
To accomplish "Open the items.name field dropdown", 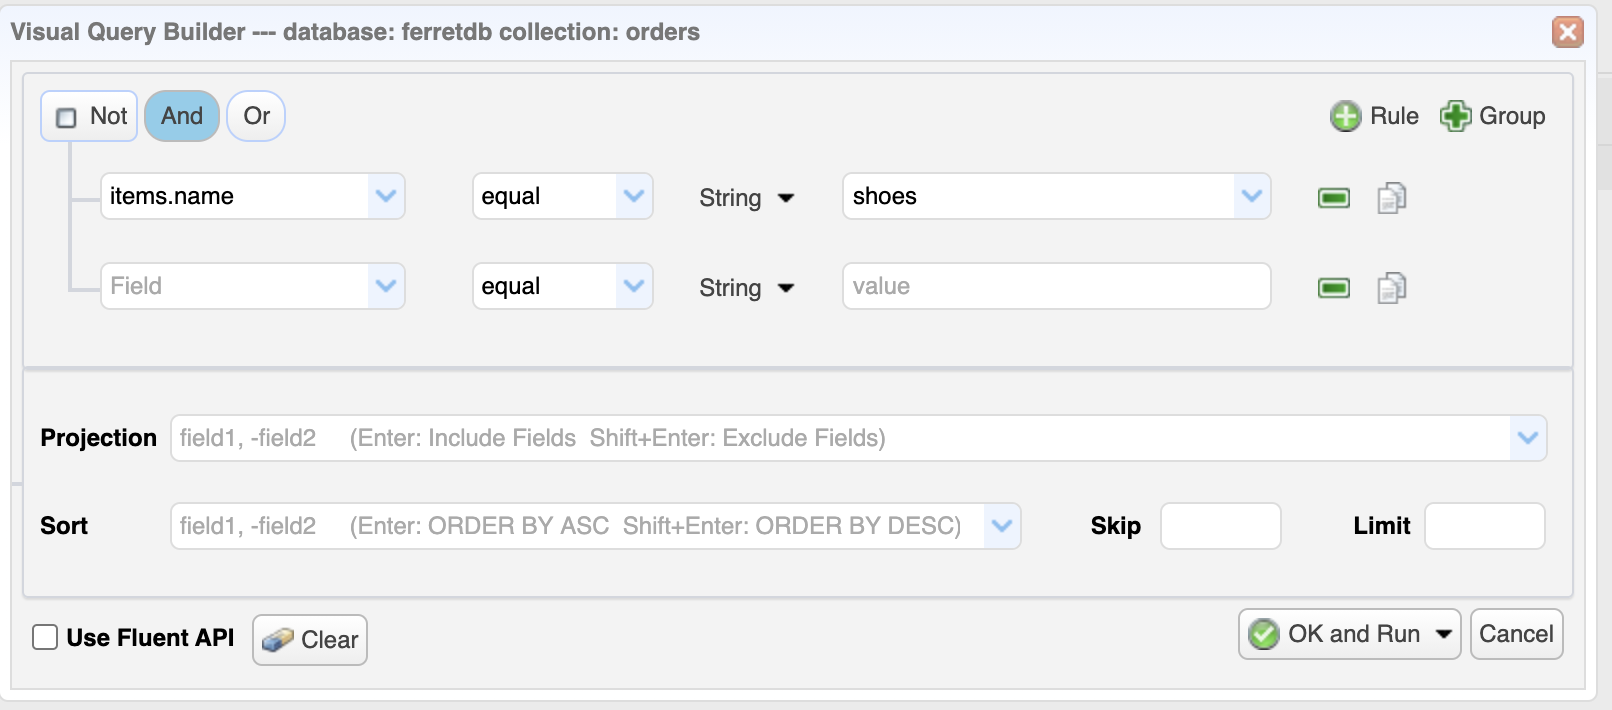I will pyautogui.click(x=388, y=196).
